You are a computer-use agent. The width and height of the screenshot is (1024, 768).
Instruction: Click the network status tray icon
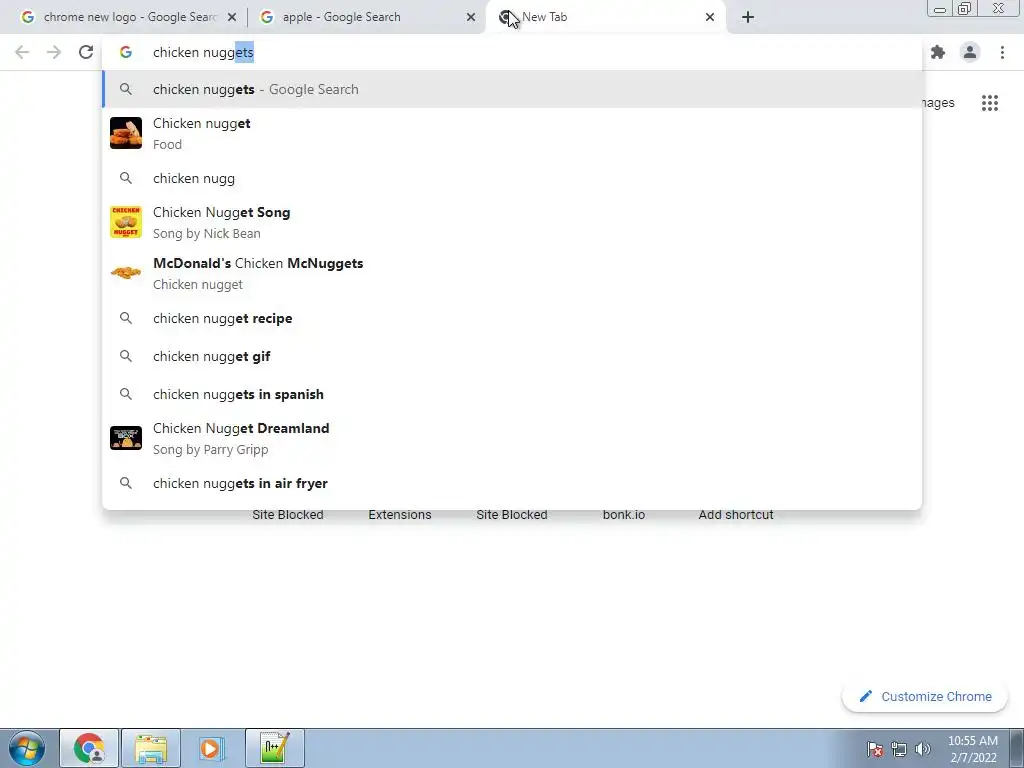[899, 749]
